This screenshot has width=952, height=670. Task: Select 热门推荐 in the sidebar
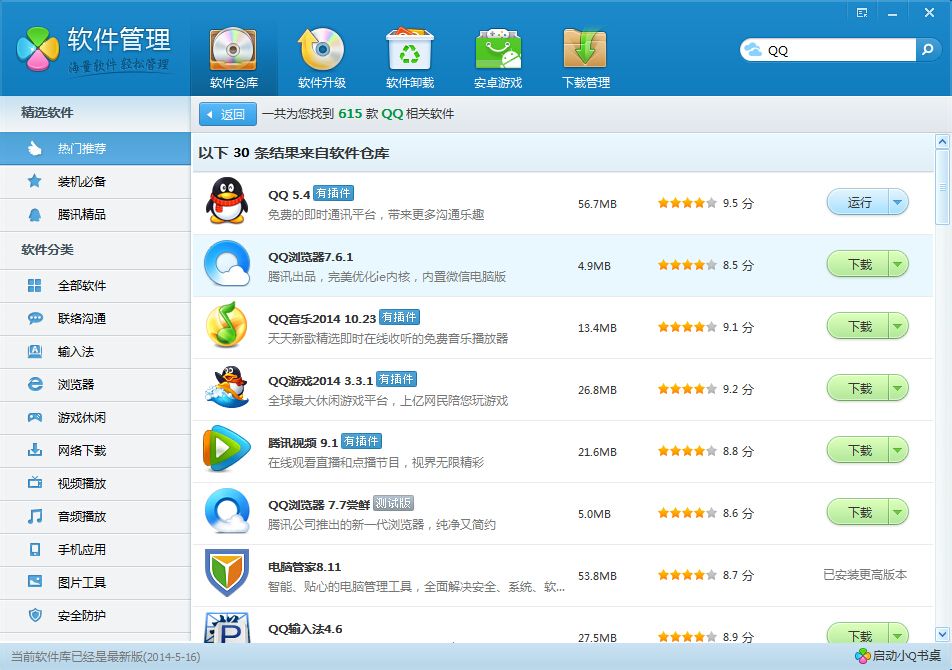tap(95, 148)
